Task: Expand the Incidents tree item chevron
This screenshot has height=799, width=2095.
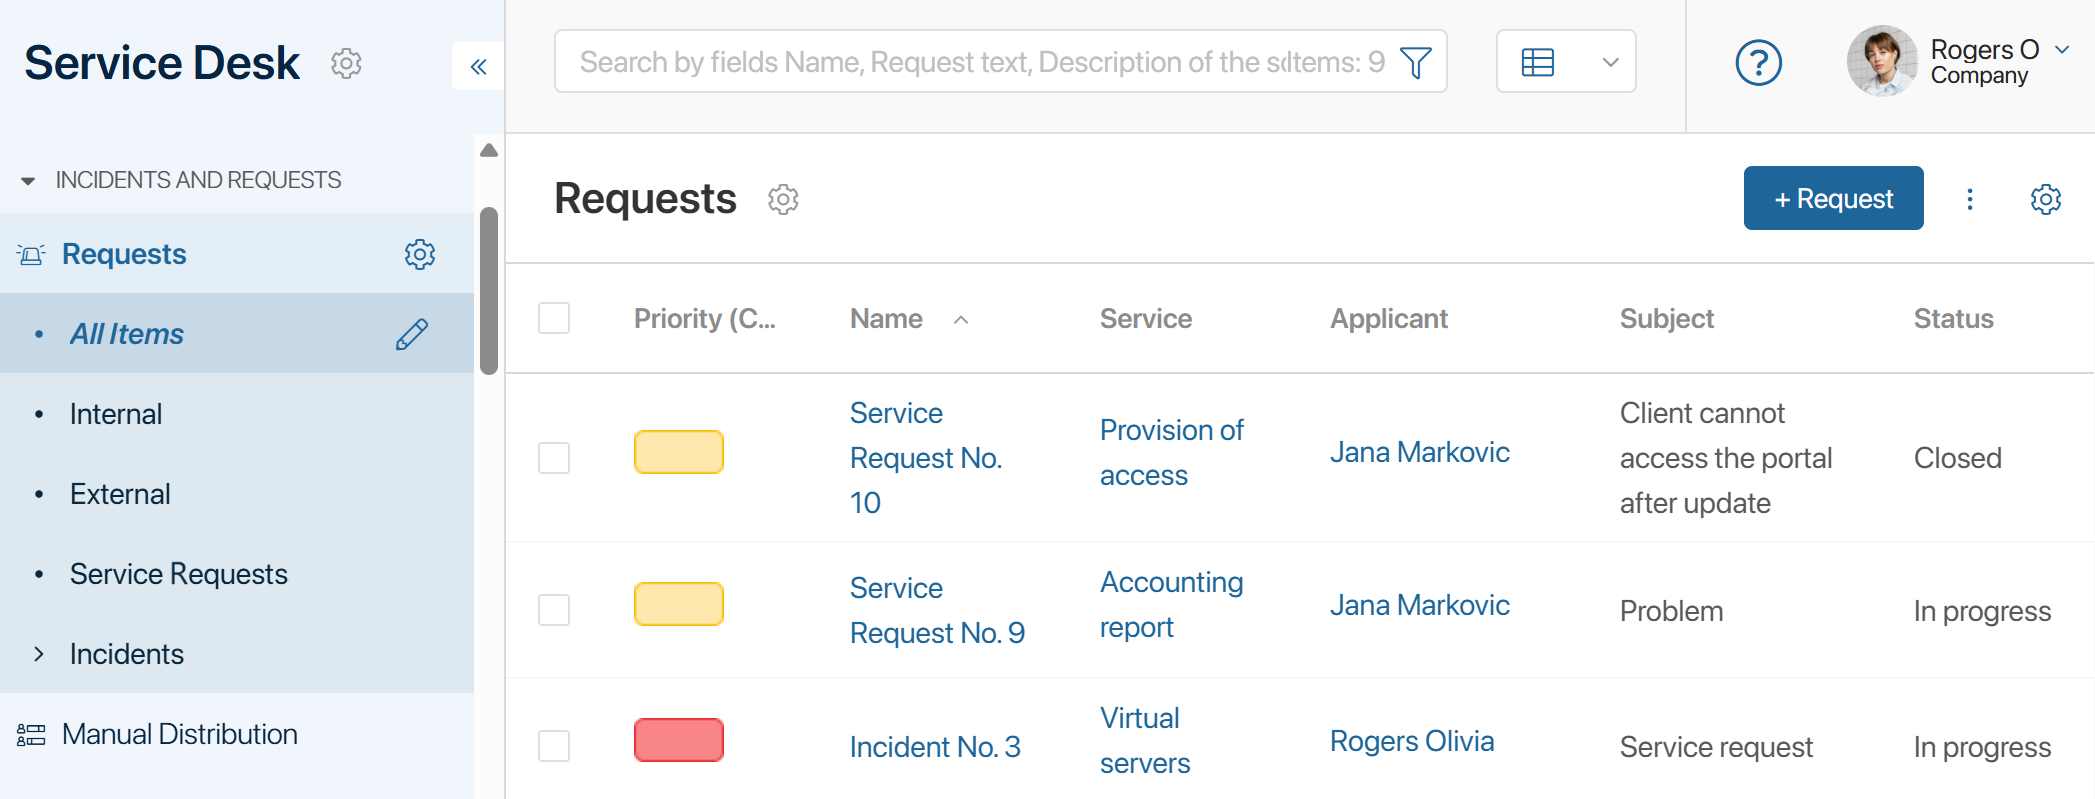Action: click(39, 654)
